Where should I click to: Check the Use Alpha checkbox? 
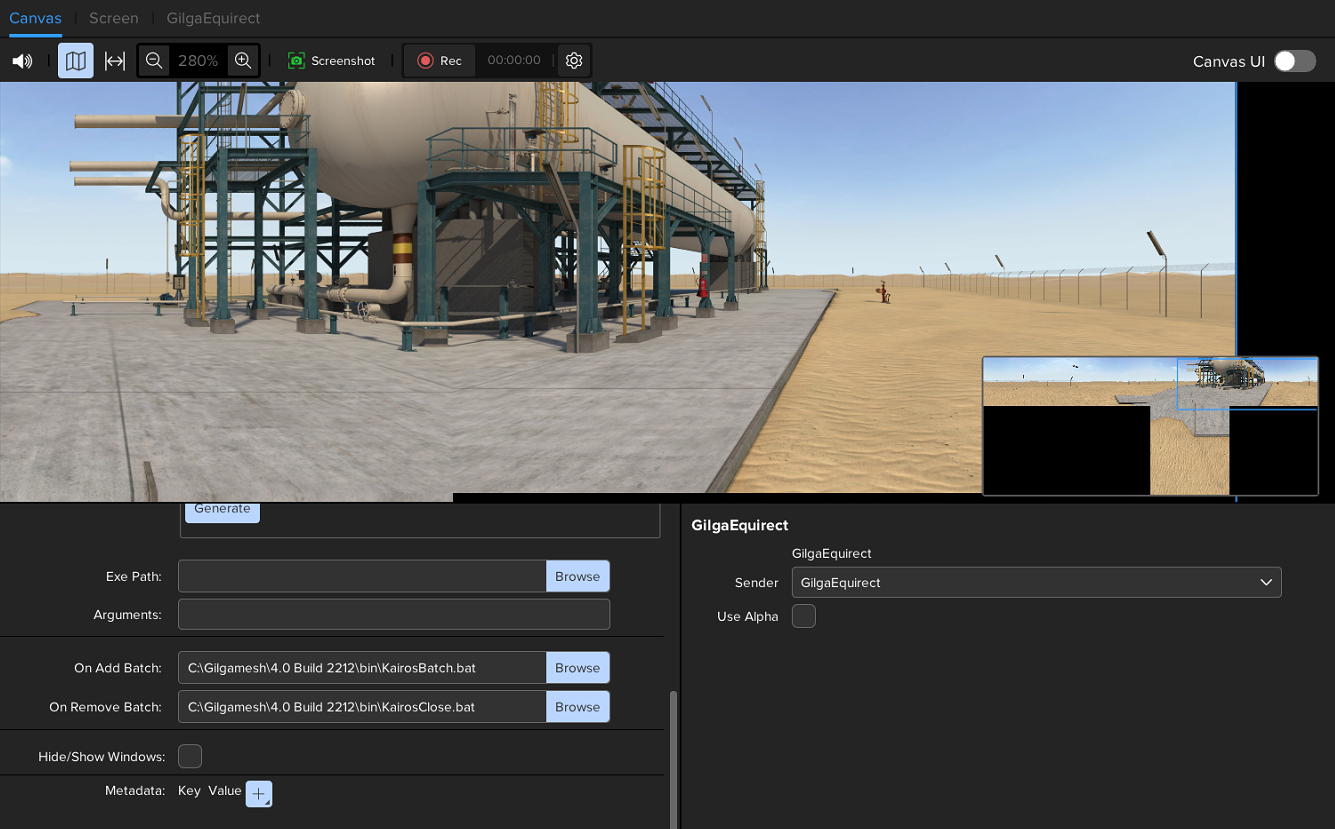[x=804, y=617]
